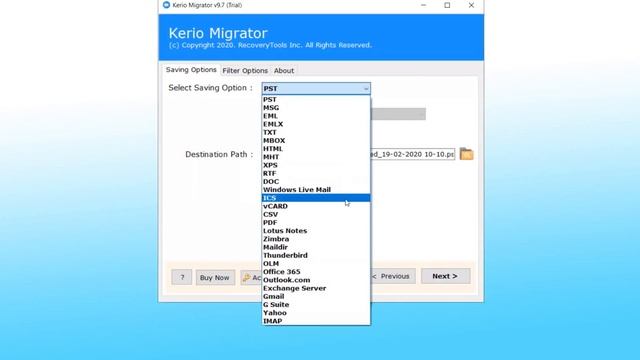Select Outlook.com as destination
Viewport: 640px width, 360px height.
[316, 280]
